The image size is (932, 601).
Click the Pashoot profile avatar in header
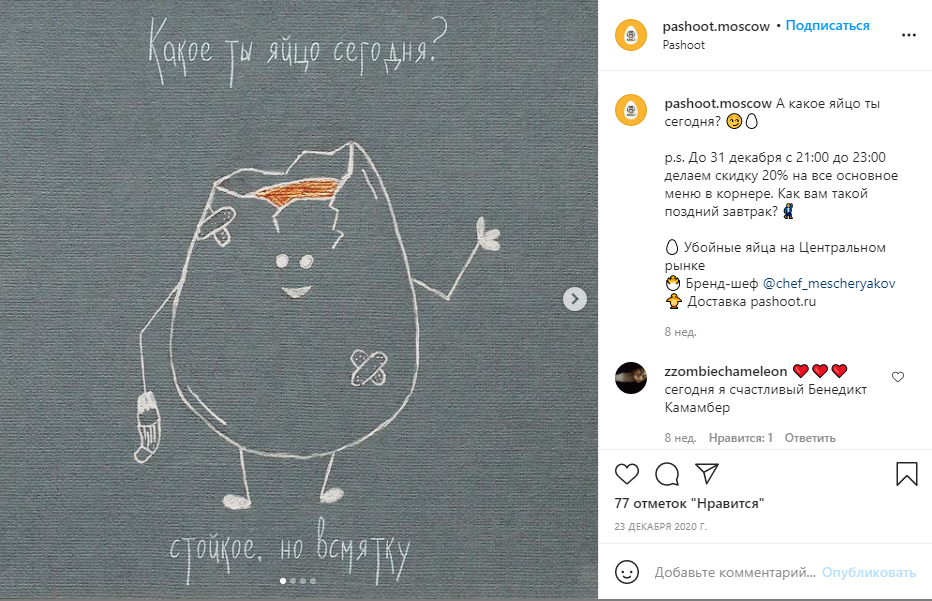pos(631,35)
